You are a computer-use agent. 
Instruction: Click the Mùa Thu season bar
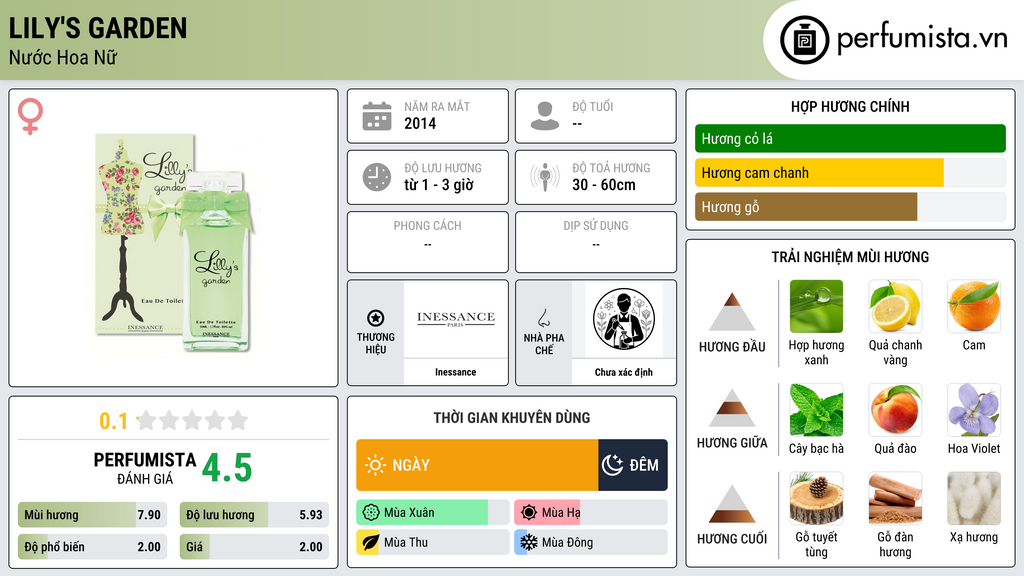[433, 543]
